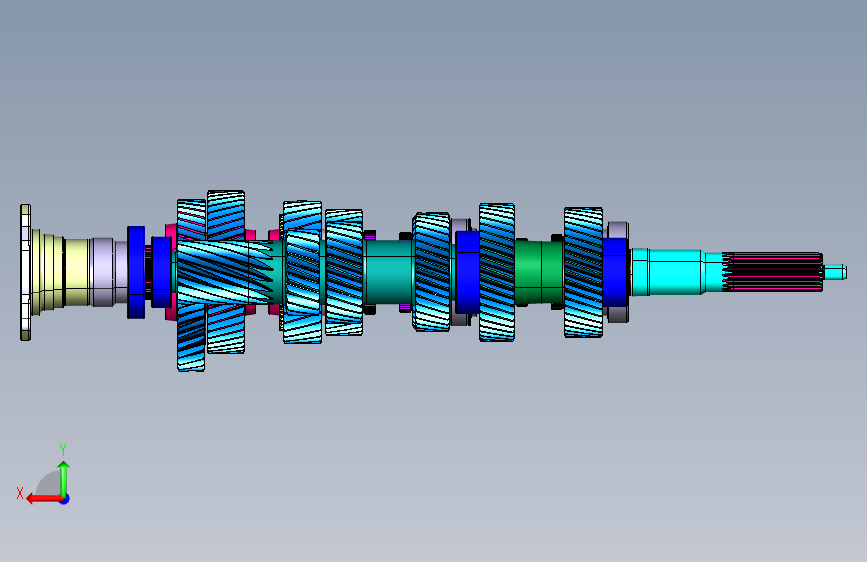Select the white flange at shaft's far left end
The image size is (867, 562).
[x=25, y=272]
